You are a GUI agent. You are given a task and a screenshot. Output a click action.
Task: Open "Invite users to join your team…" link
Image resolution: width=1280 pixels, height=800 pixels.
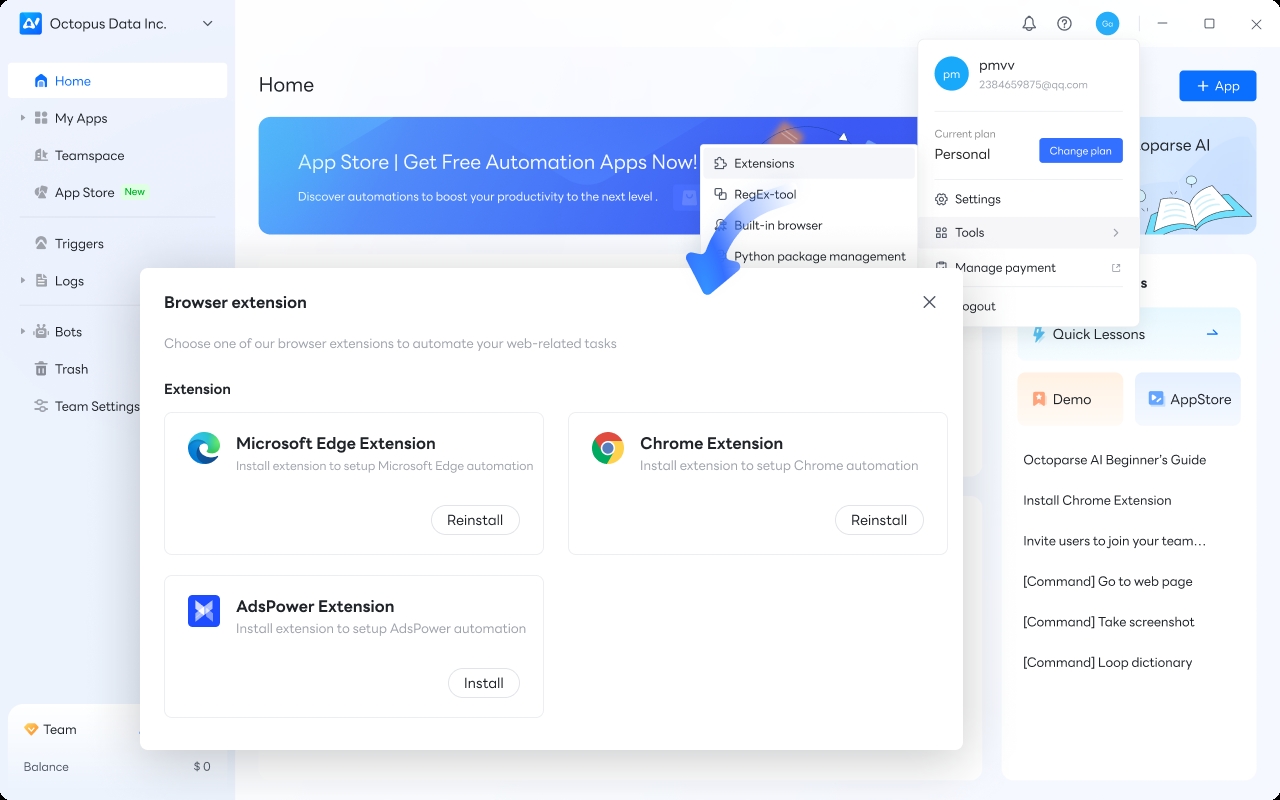tap(1115, 541)
